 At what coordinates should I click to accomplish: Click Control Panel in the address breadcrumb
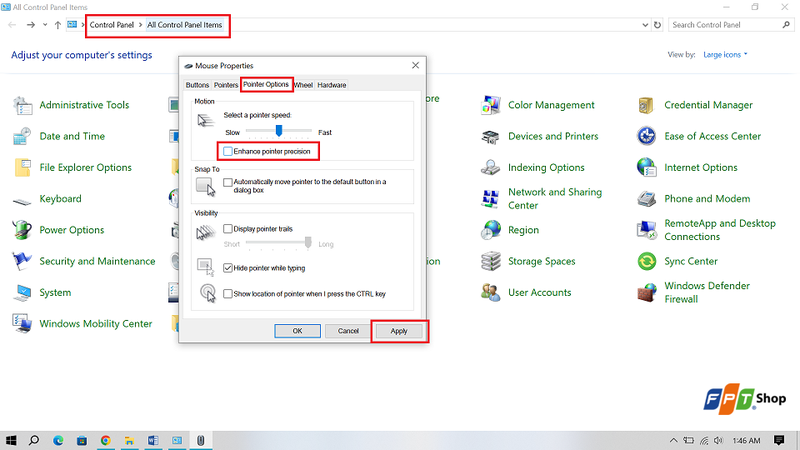pos(112,25)
